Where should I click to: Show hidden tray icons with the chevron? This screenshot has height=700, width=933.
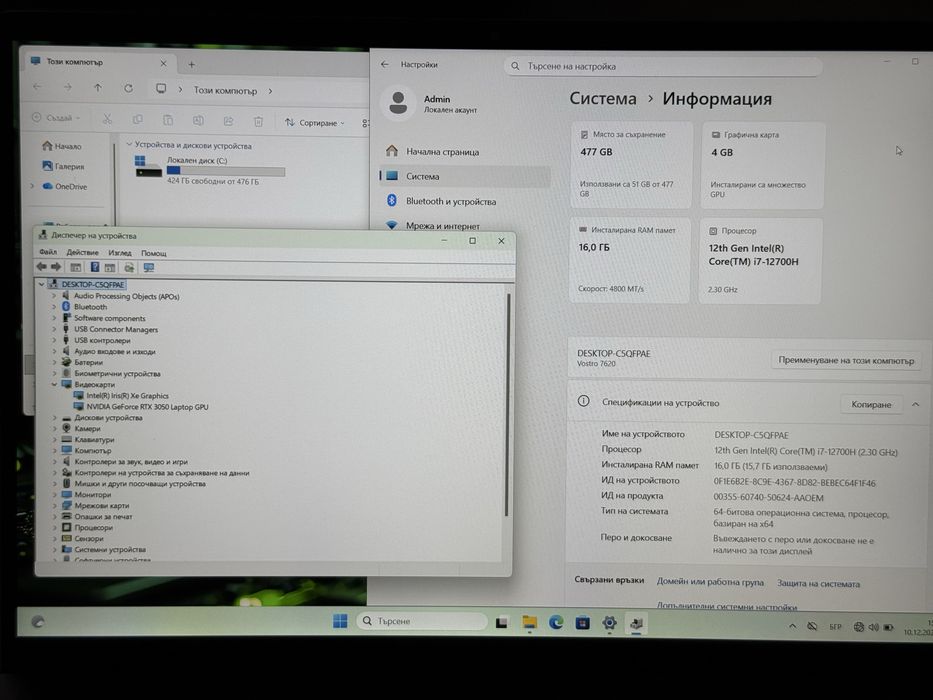tap(793, 626)
